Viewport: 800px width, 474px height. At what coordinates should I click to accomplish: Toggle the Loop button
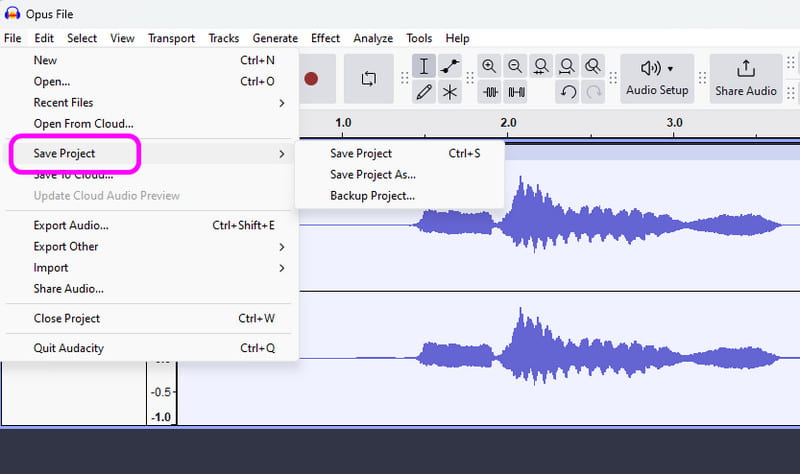point(369,79)
